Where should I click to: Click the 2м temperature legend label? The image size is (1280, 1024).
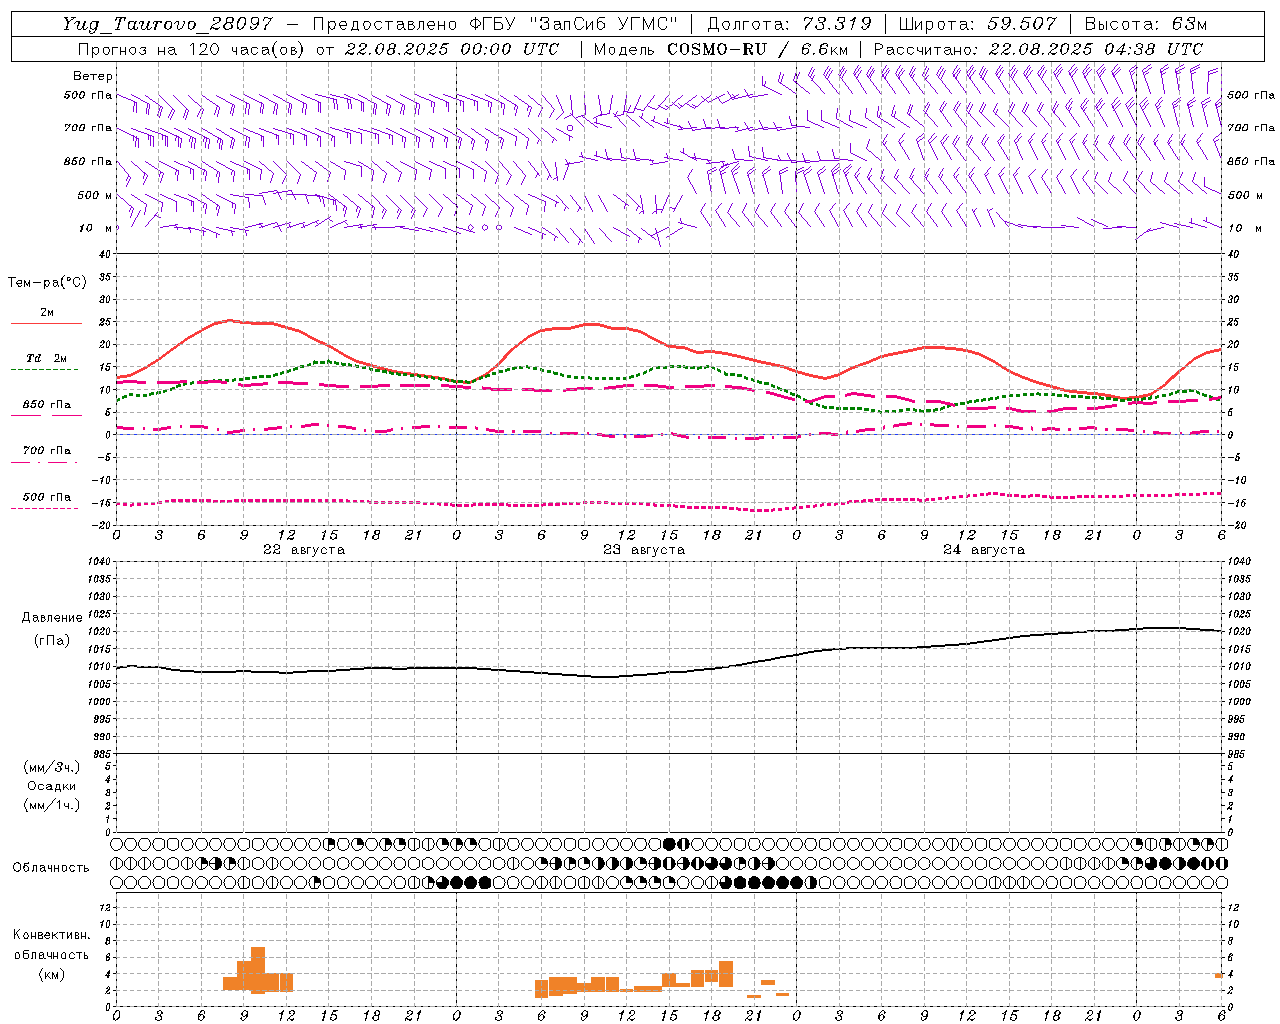(x=47, y=312)
